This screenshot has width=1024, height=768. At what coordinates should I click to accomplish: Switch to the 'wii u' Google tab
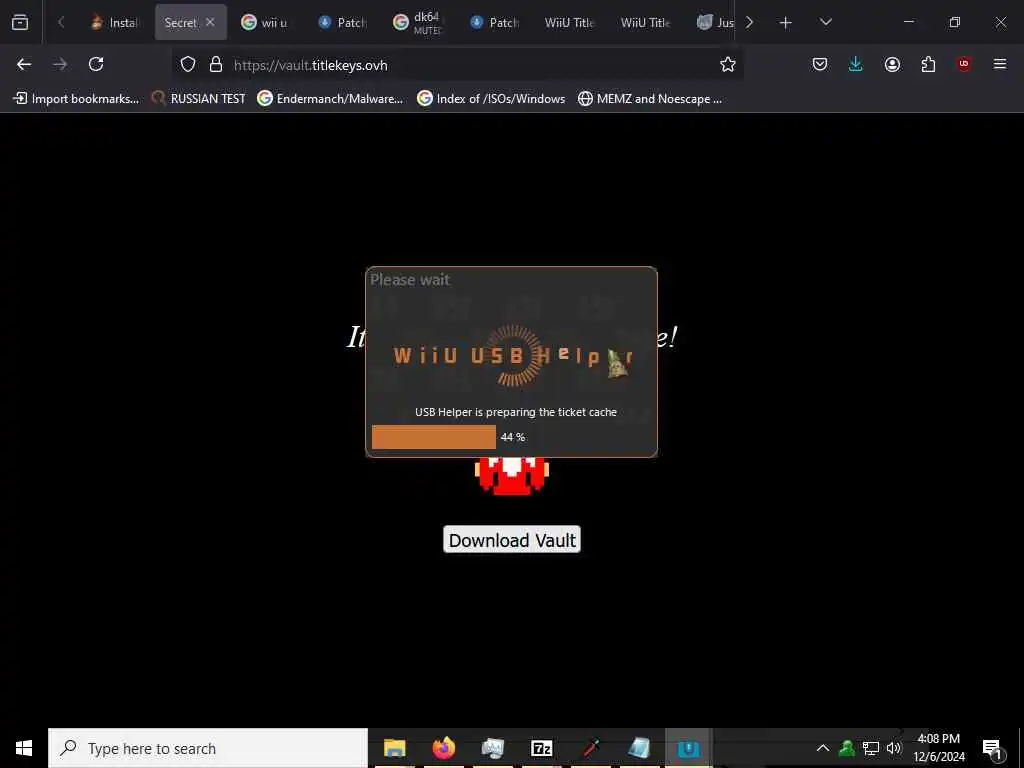(x=266, y=22)
